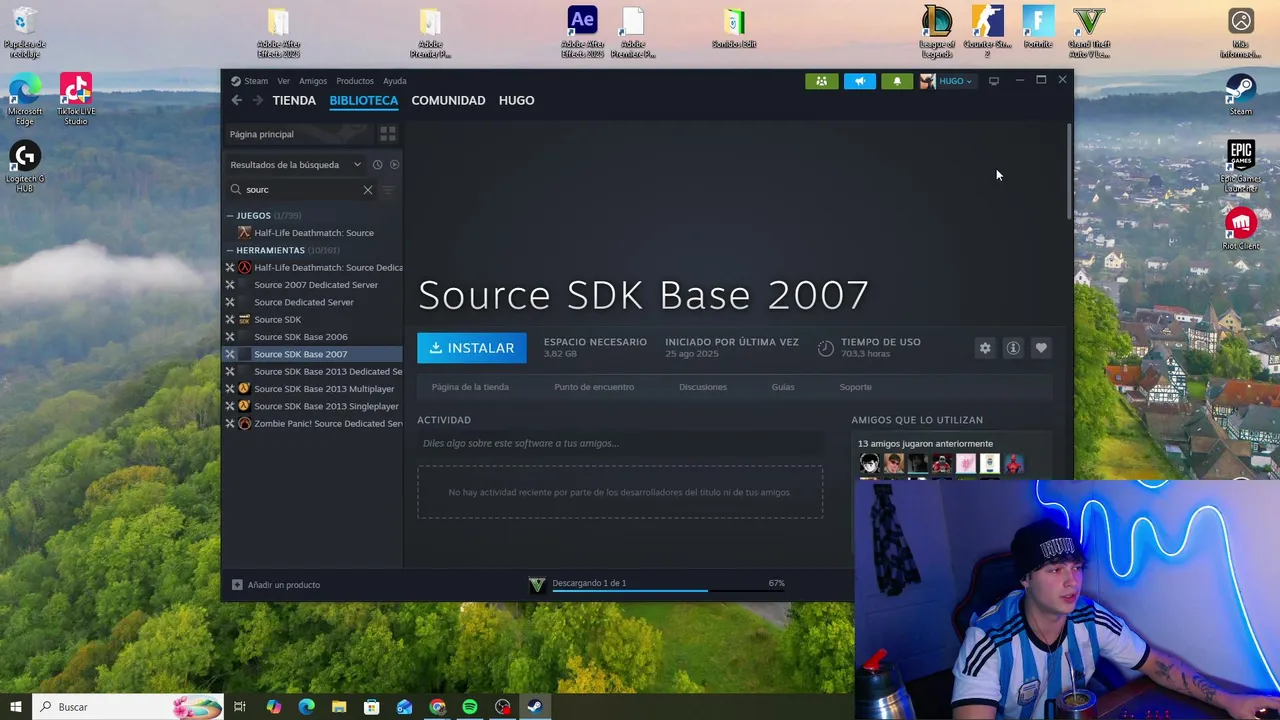The height and width of the screenshot is (720, 1280).
Task: Click the blue announcements megaphone icon
Action: (x=859, y=81)
